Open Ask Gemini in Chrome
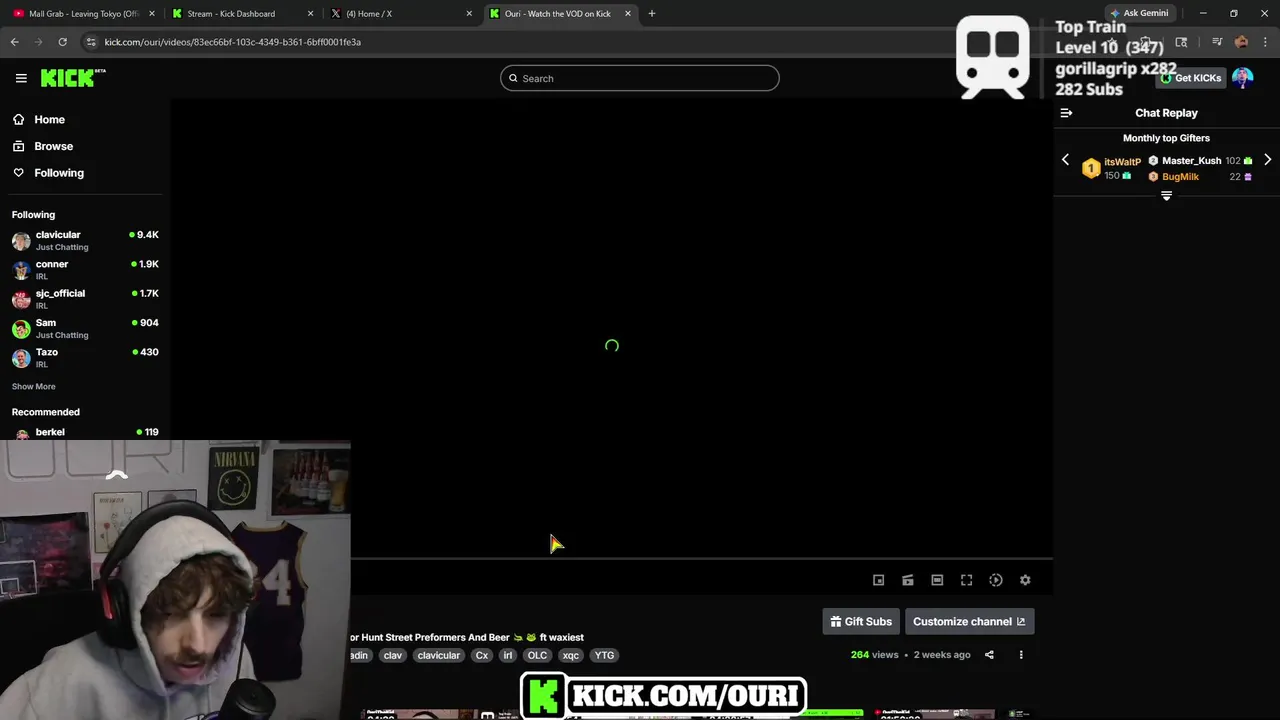Image resolution: width=1280 pixels, height=720 pixels. pos(1139,14)
